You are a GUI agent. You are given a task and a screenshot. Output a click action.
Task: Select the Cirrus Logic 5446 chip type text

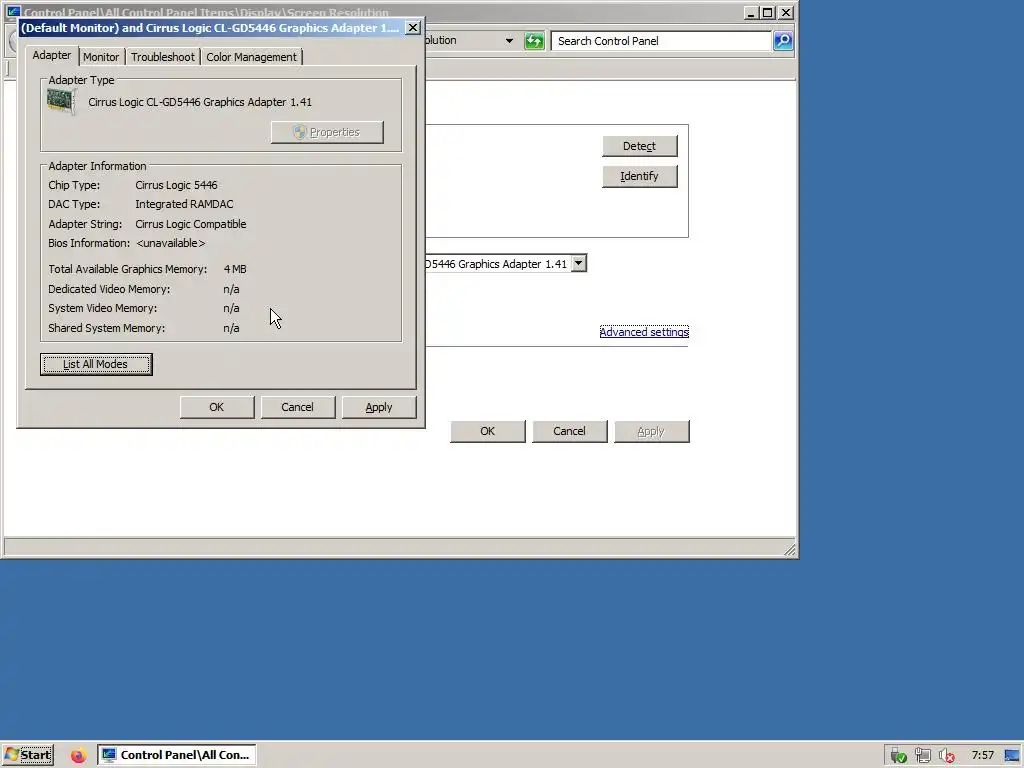(x=176, y=185)
